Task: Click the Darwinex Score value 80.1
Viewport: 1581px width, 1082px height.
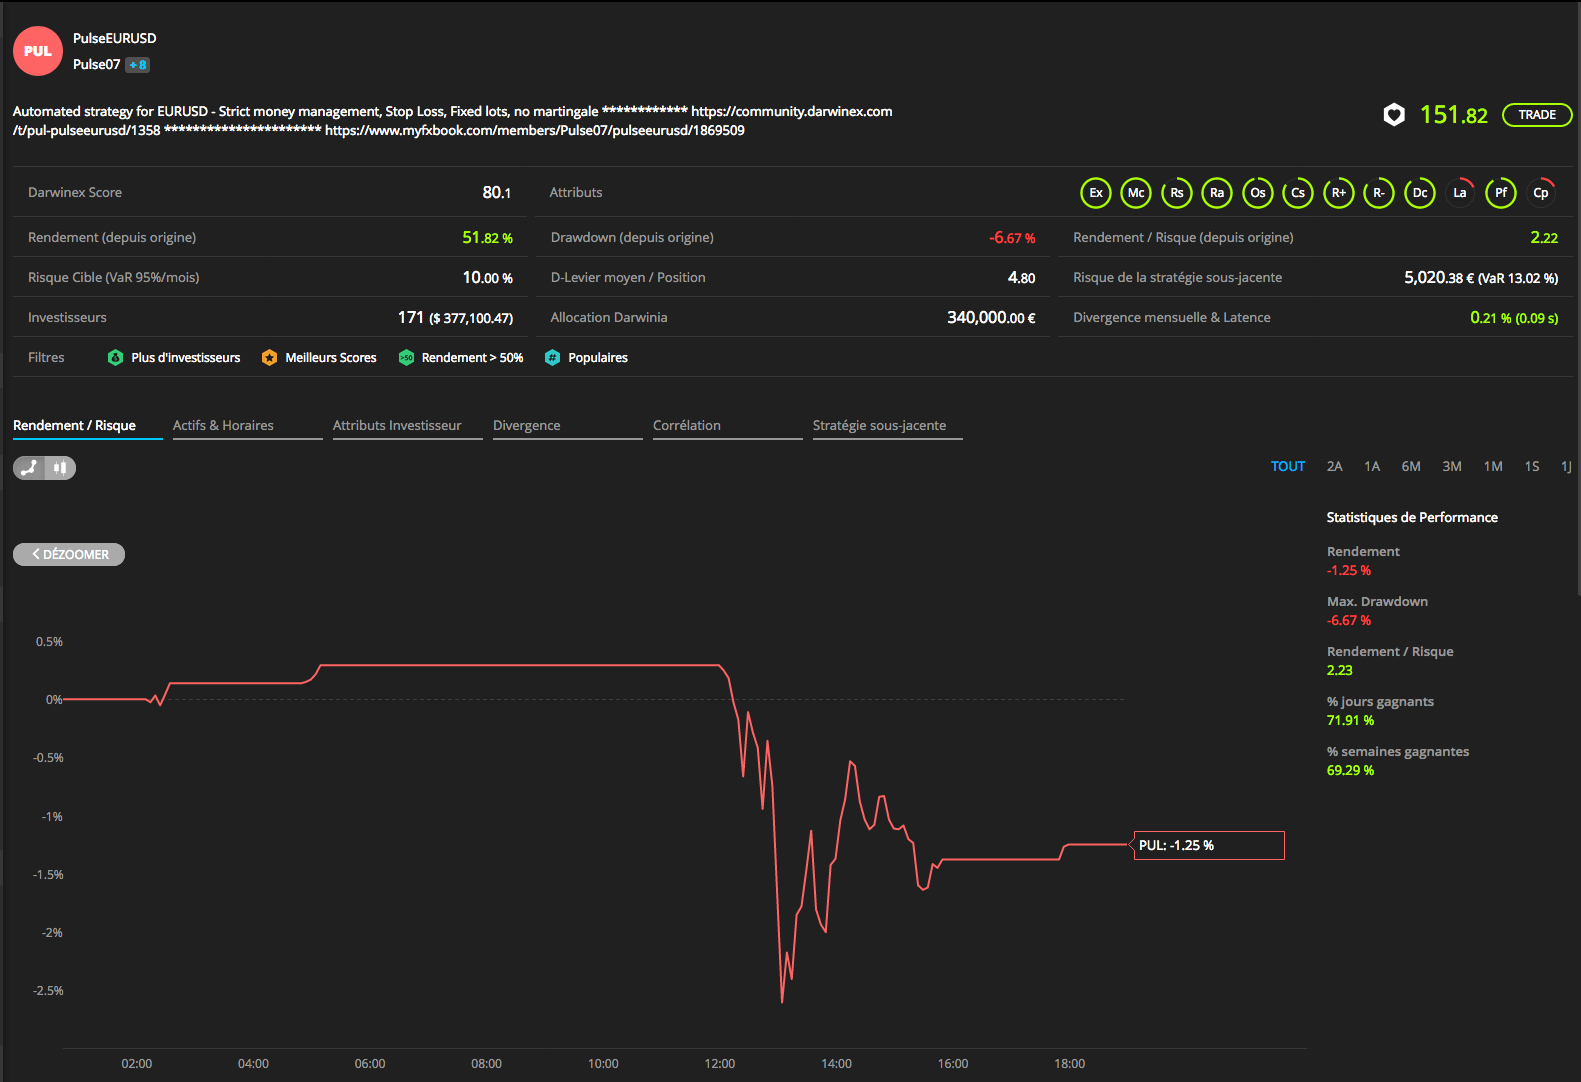Action: (x=497, y=192)
